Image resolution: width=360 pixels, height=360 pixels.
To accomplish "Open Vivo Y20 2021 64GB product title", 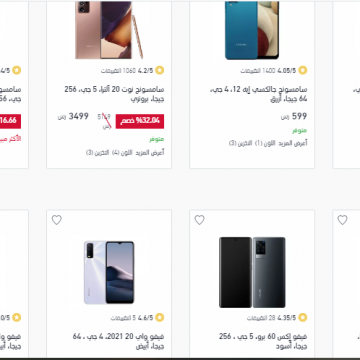I will tap(118, 341).
